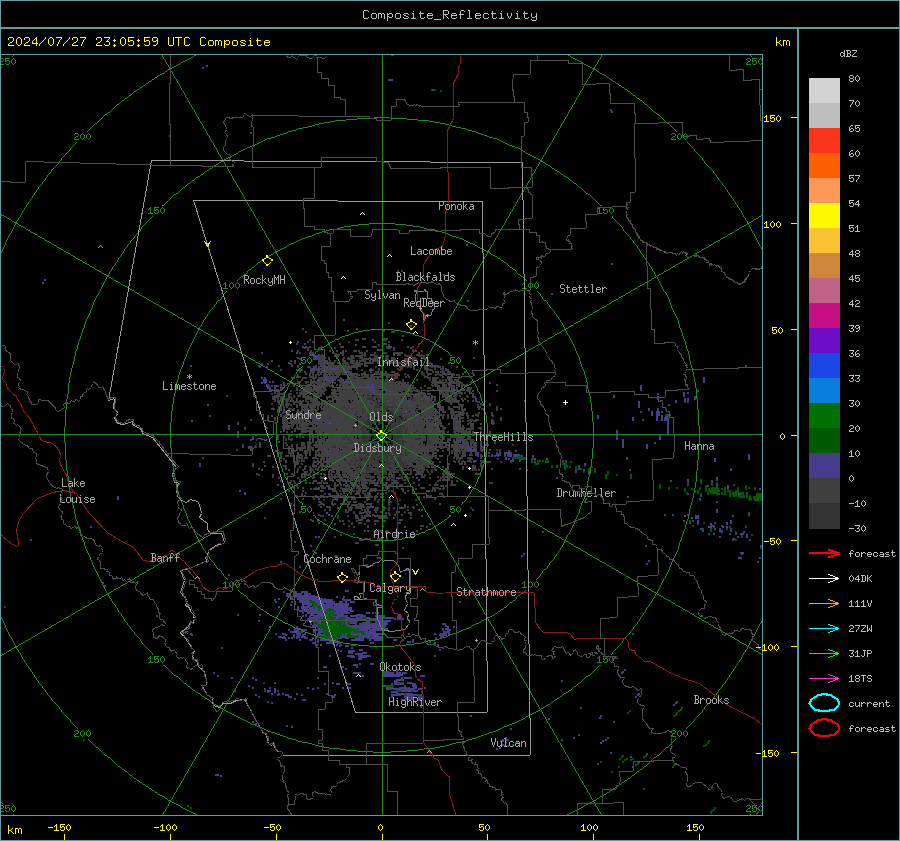Click the Drumheller city label
The width and height of the screenshot is (900, 841).
pos(586,493)
